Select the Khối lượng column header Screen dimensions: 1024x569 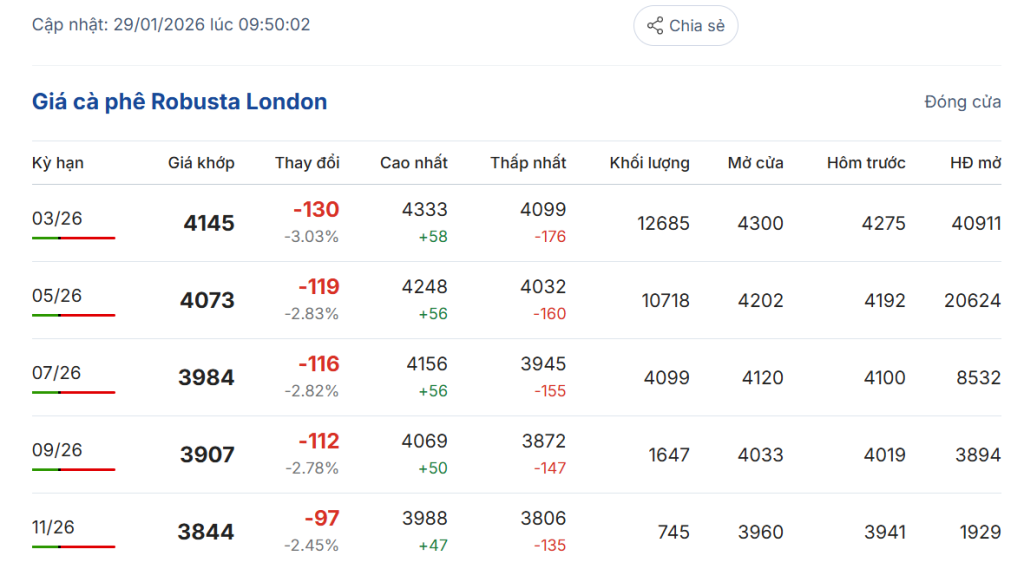[649, 163]
